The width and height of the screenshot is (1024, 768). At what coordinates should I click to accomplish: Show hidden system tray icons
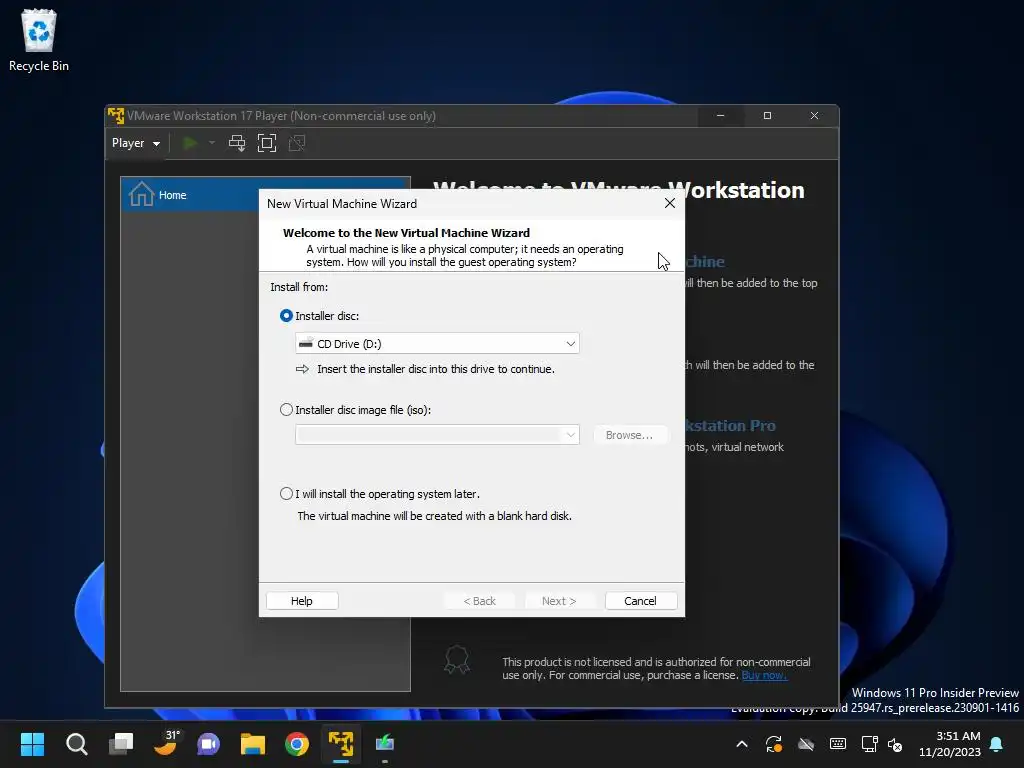742,744
